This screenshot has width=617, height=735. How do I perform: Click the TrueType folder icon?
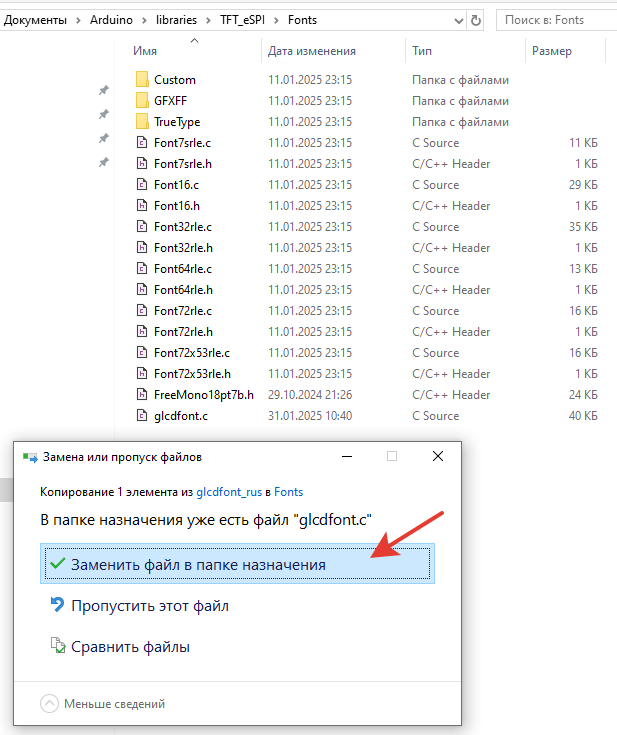pyautogui.click(x=142, y=121)
